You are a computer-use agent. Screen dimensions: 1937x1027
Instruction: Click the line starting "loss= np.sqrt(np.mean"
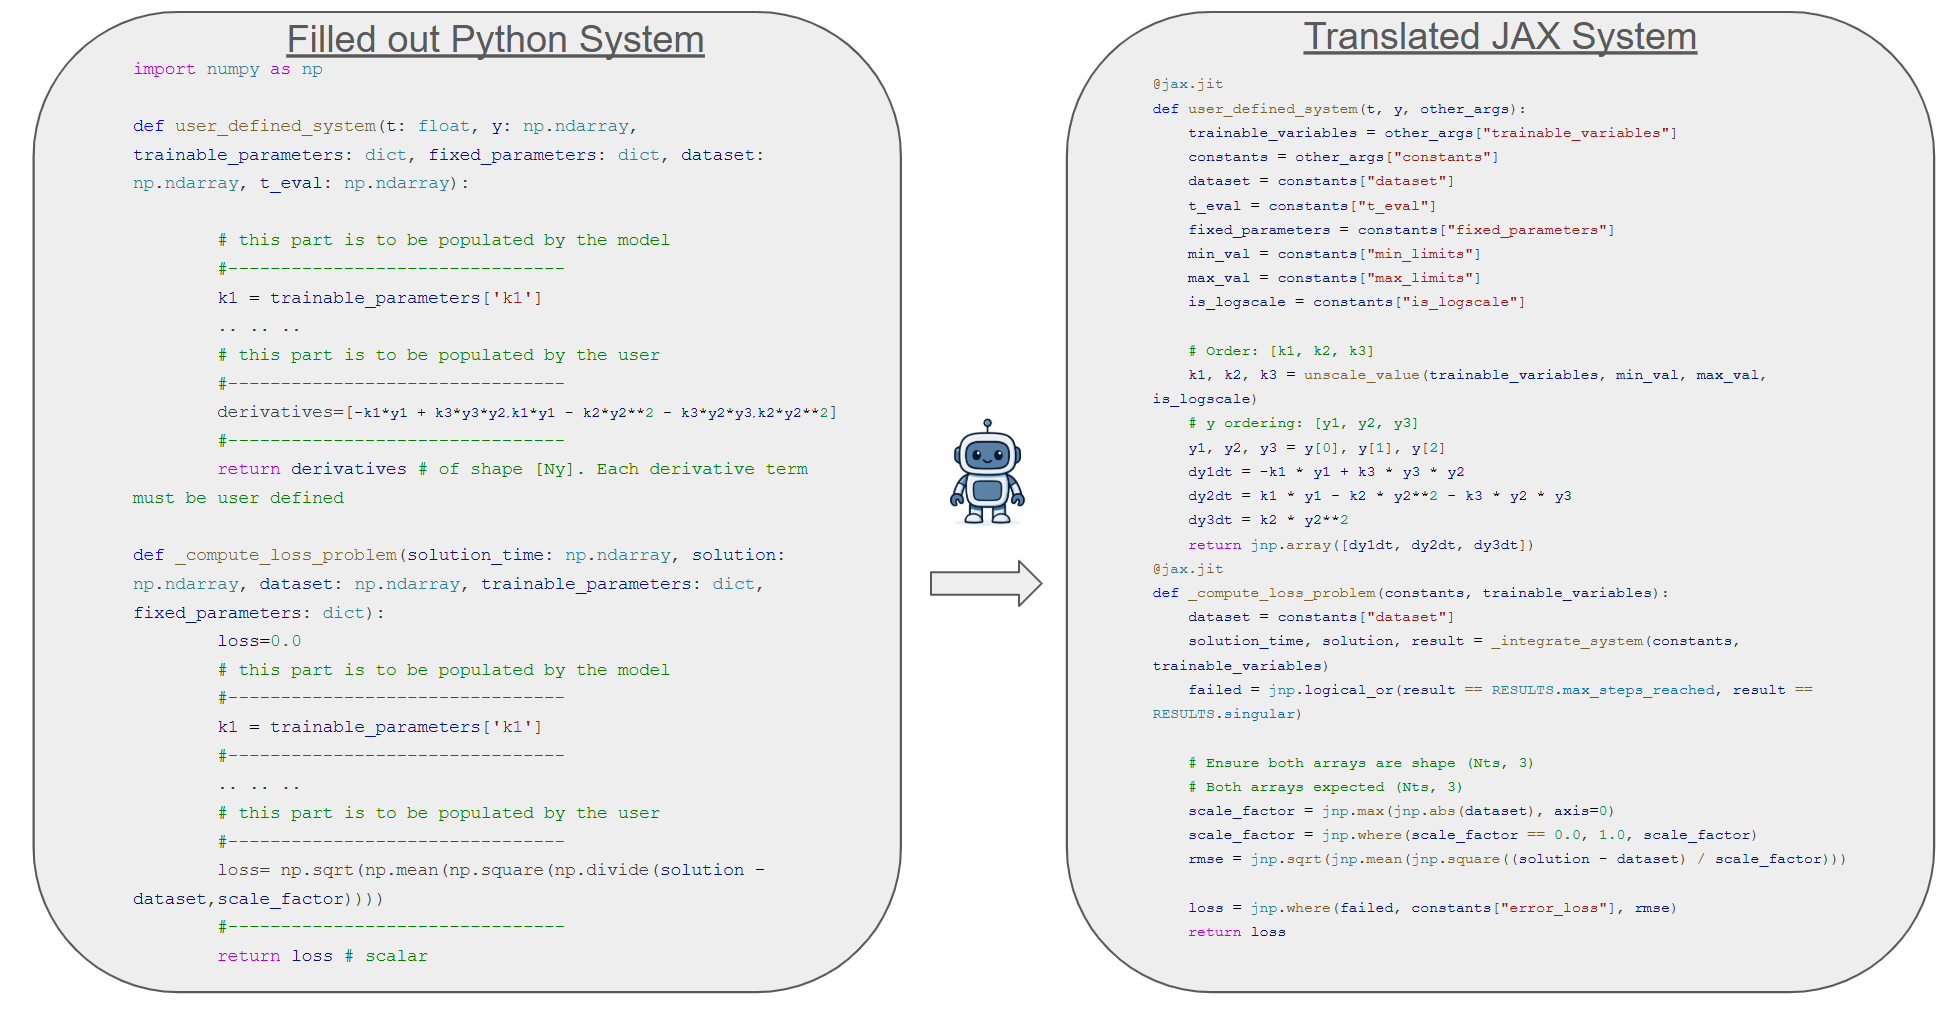pyautogui.click(x=491, y=870)
